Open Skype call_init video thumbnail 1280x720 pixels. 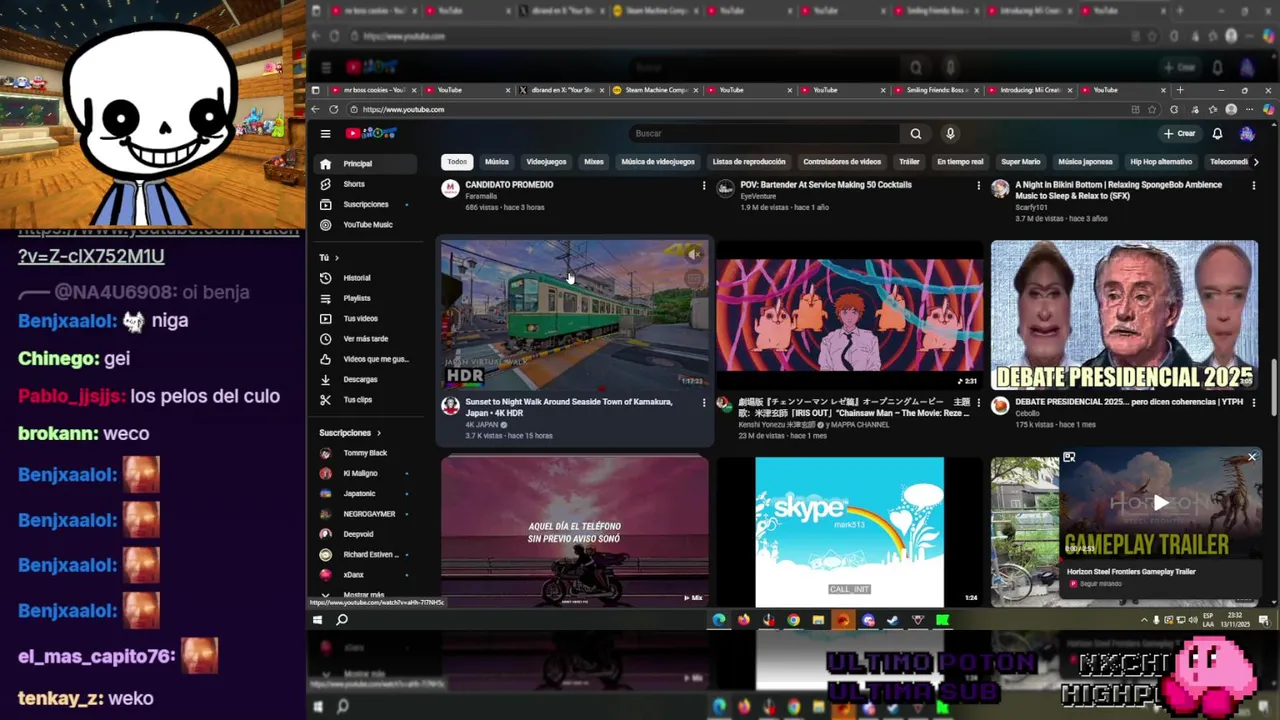click(850, 531)
